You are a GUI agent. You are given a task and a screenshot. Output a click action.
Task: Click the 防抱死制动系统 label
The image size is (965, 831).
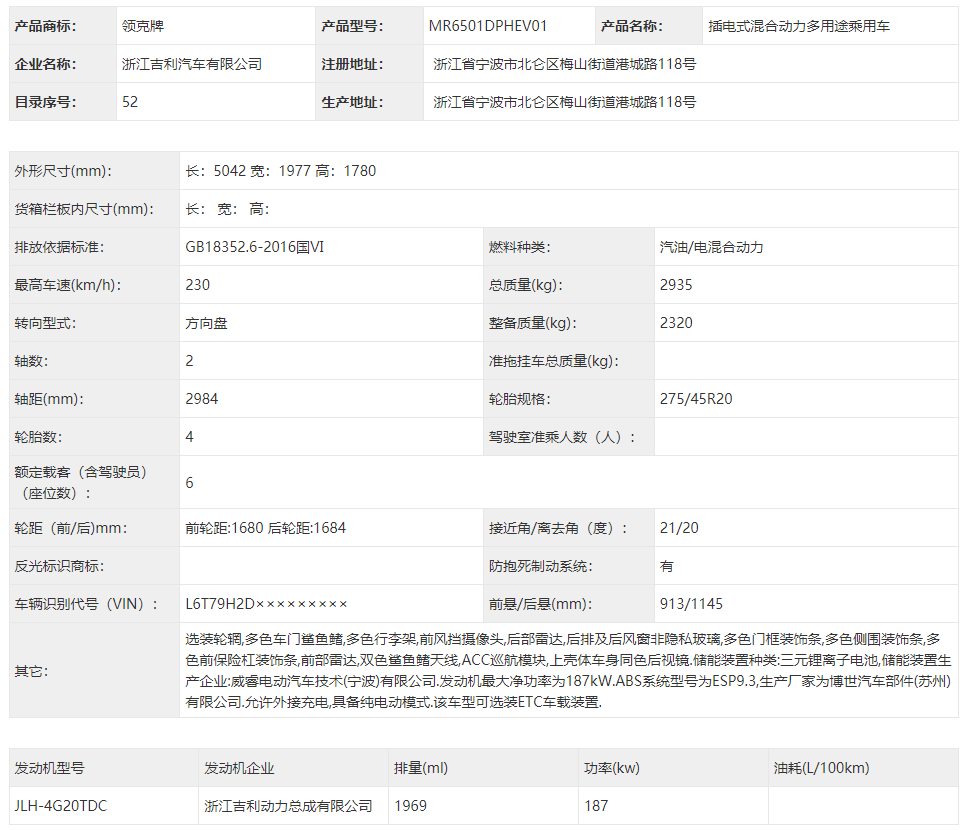coord(540,566)
